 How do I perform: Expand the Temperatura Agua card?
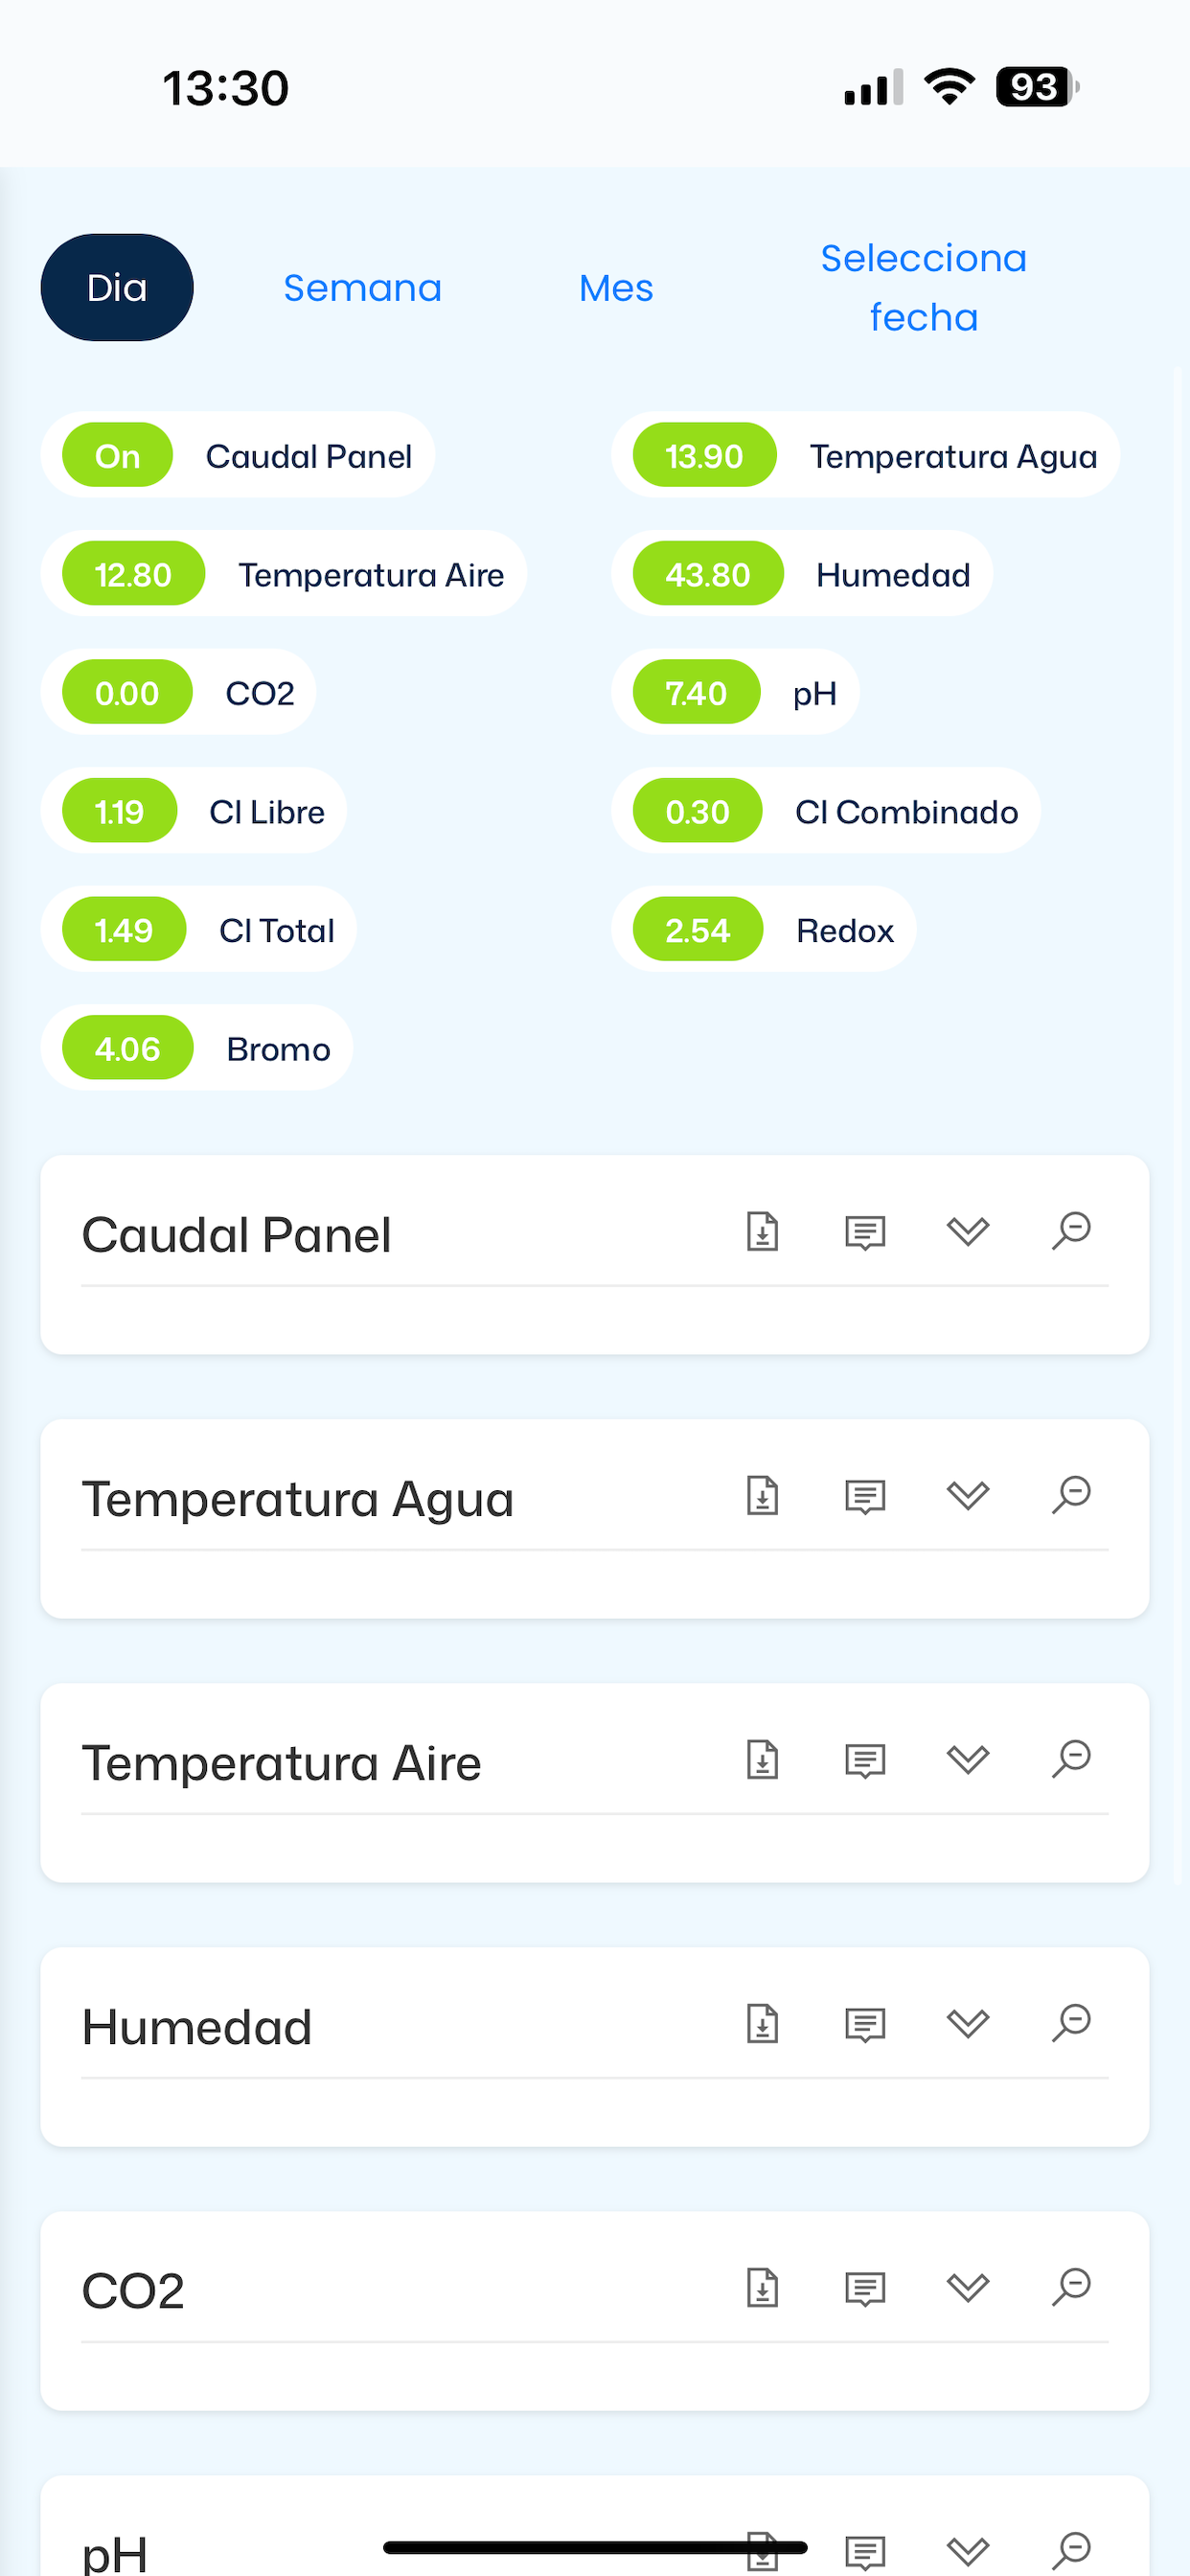967,1496
